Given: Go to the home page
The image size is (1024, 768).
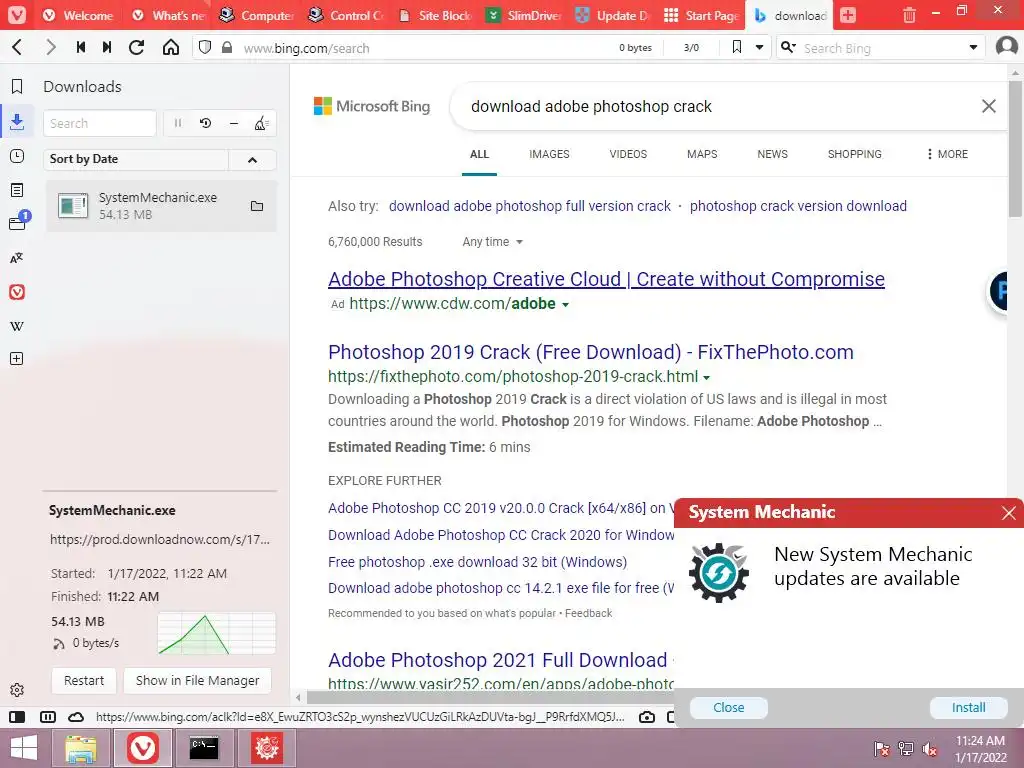Looking at the screenshot, I should pyautogui.click(x=171, y=47).
